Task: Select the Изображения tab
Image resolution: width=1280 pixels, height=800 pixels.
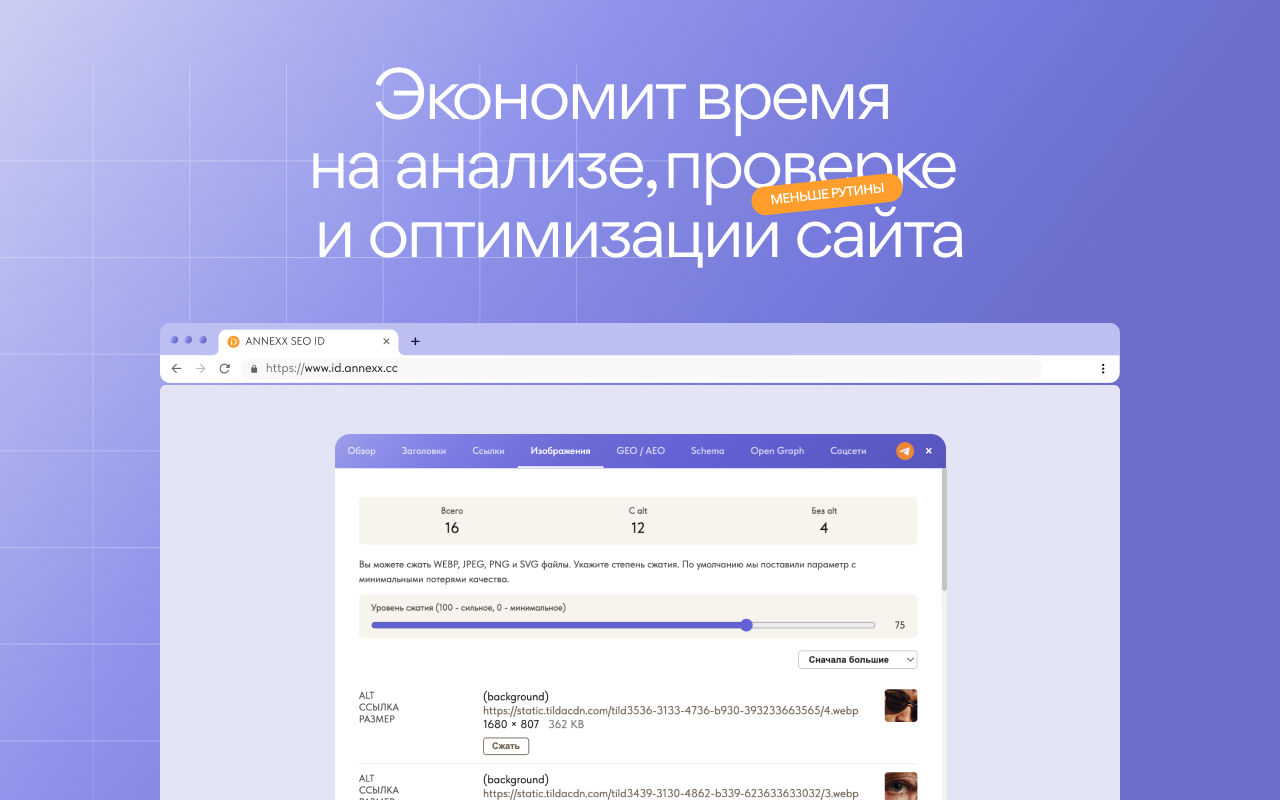Action: click(x=561, y=451)
